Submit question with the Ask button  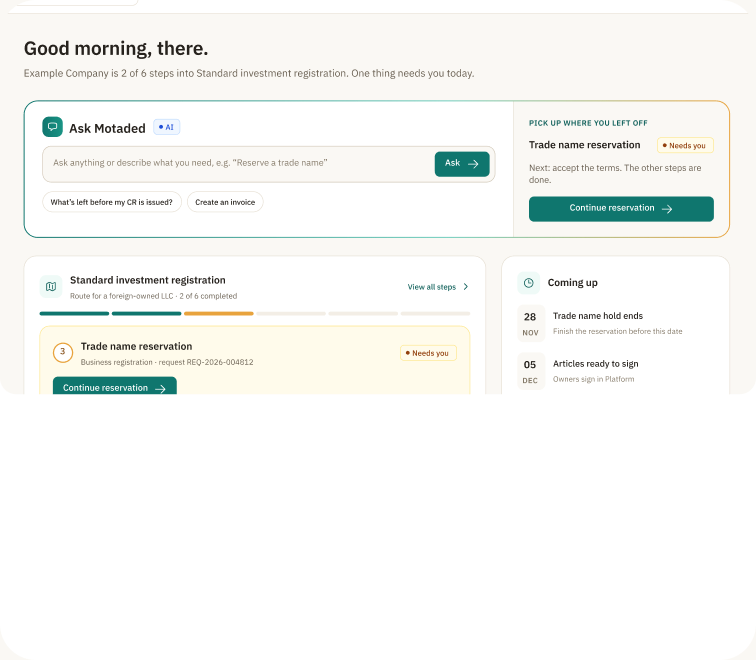pos(462,164)
